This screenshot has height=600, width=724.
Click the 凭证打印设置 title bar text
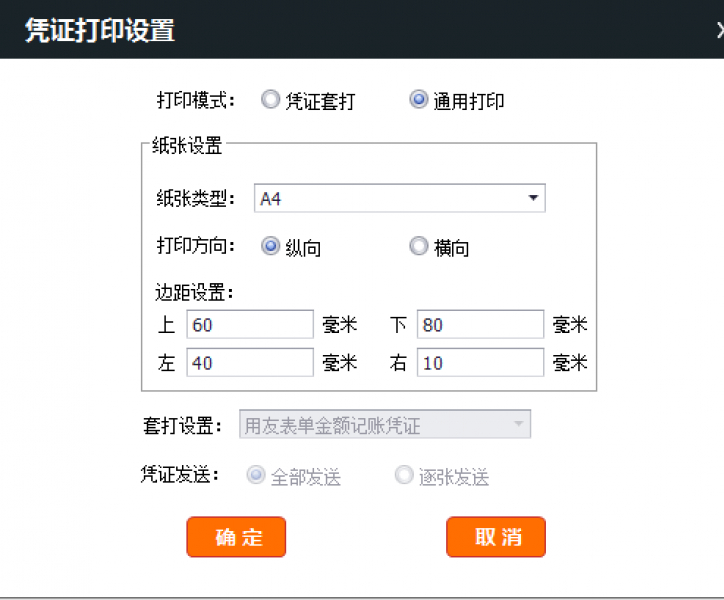click(99, 30)
